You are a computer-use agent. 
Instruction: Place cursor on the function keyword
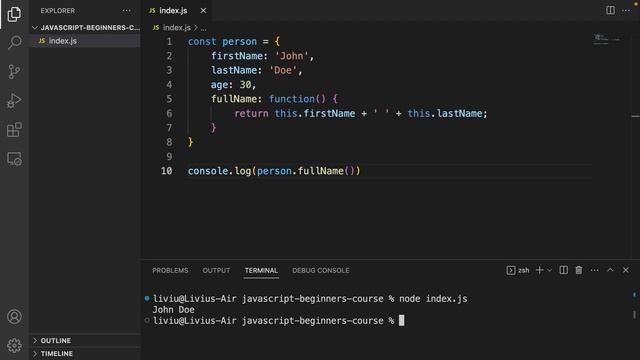(x=291, y=99)
